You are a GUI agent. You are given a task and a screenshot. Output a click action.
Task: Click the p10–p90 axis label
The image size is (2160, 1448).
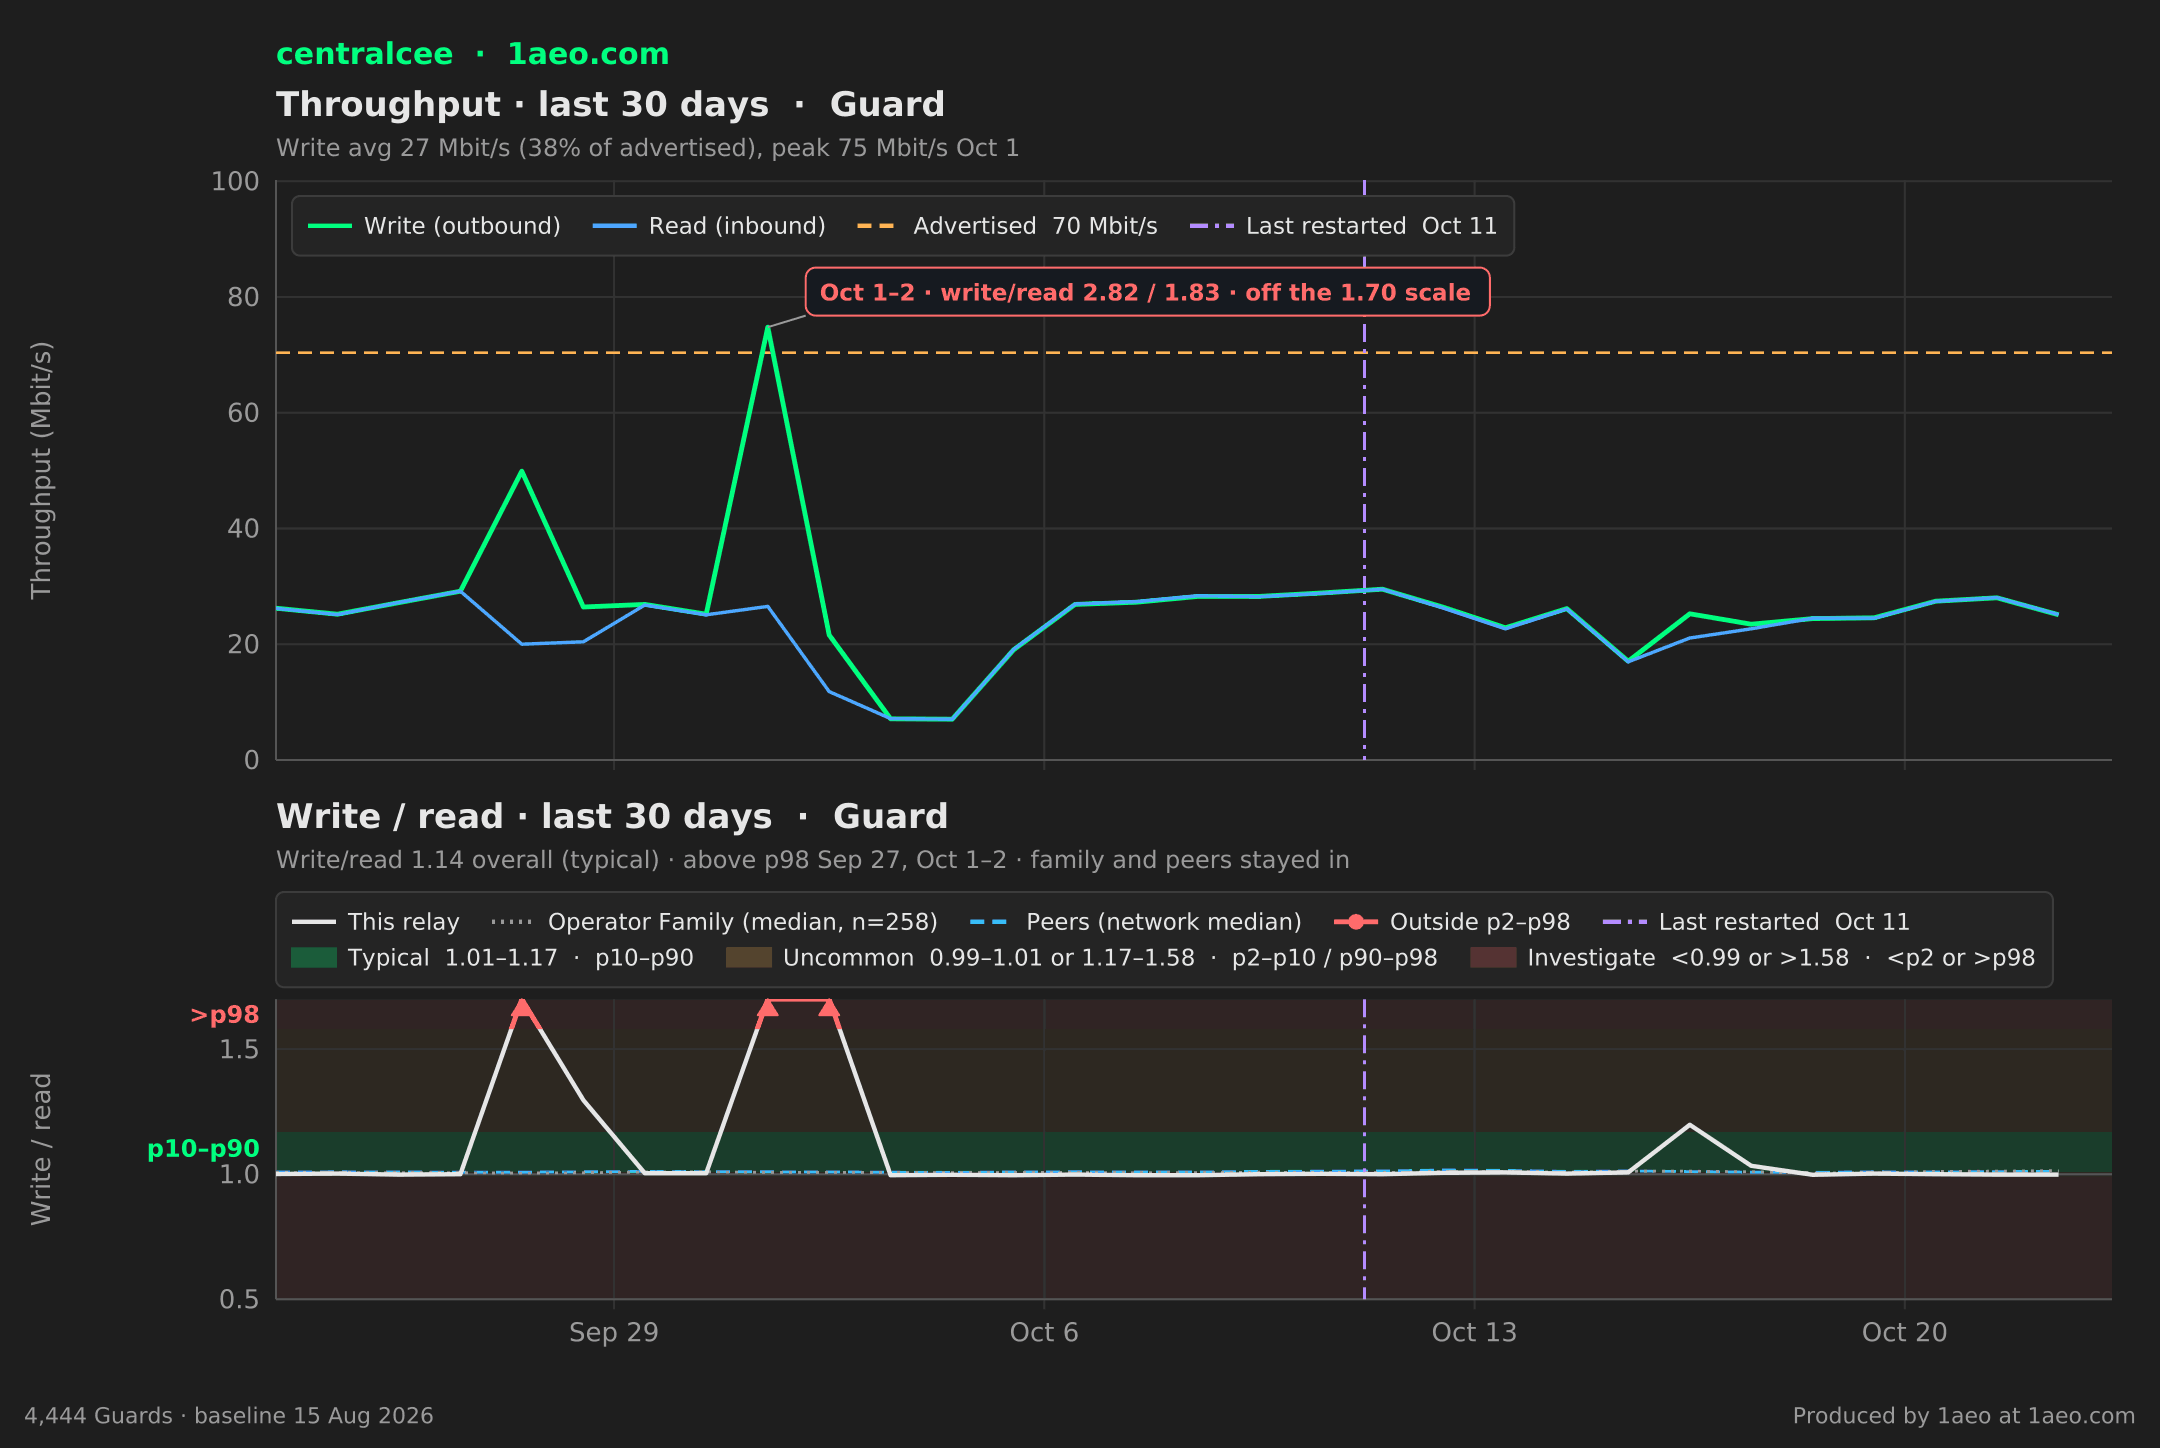(x=203, y=1149)
